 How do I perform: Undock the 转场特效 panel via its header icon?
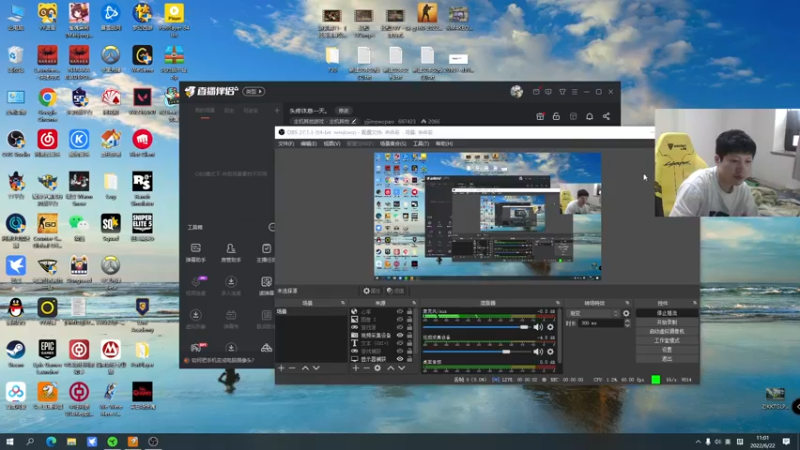627,303
